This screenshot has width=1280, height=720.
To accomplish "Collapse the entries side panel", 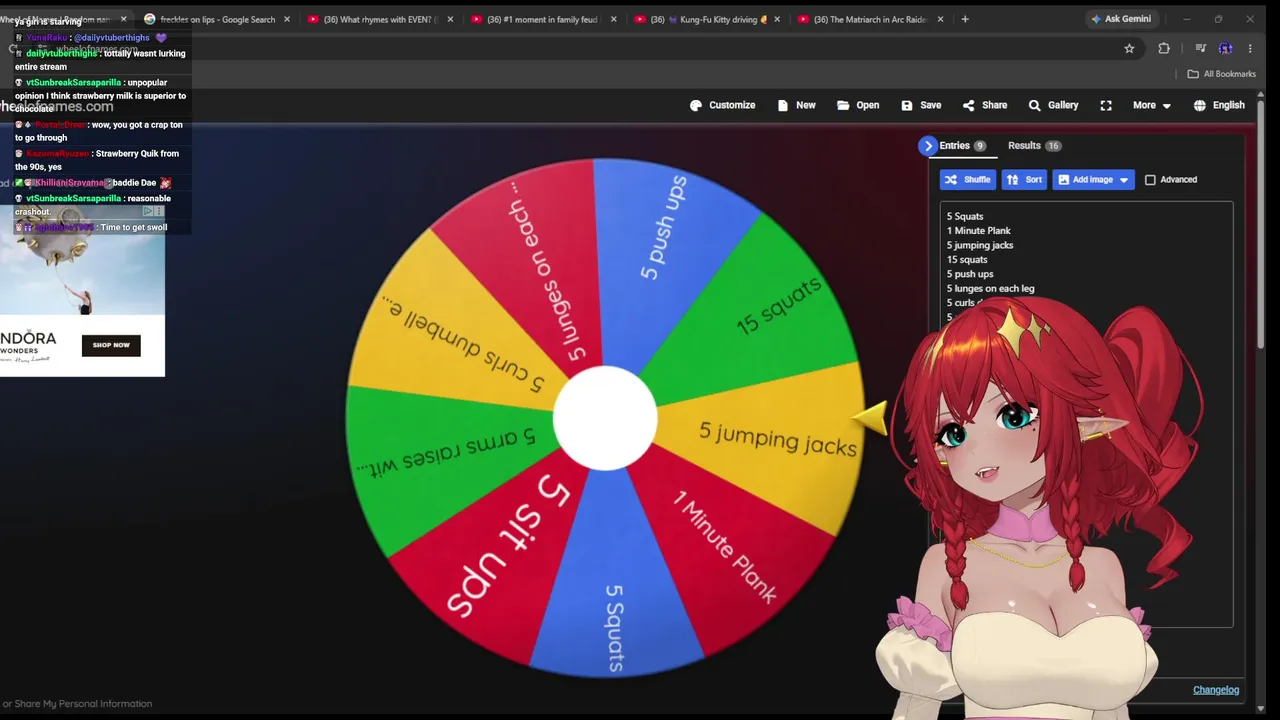I will point(928,146).
